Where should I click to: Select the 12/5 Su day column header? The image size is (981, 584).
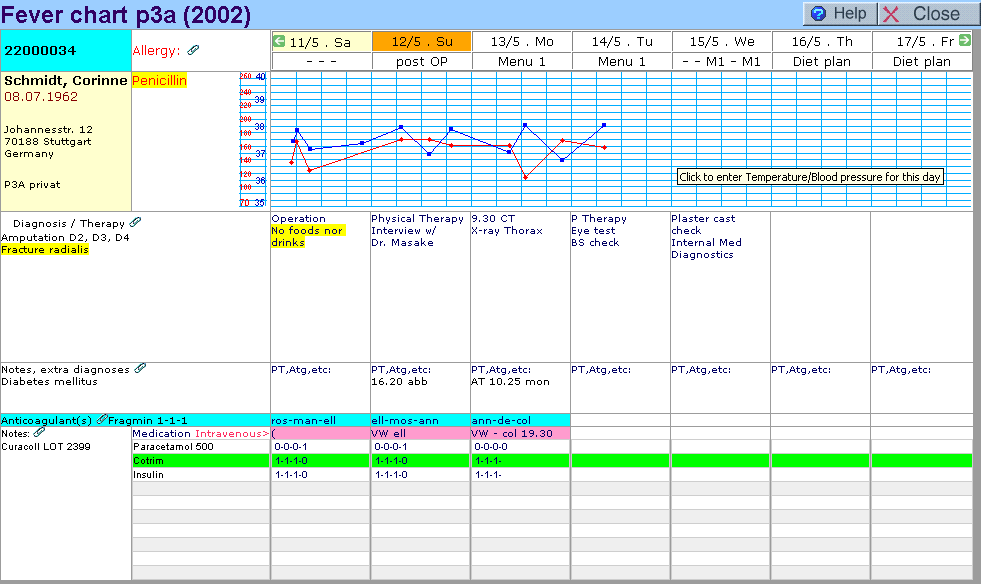click(x=421, y=42)
